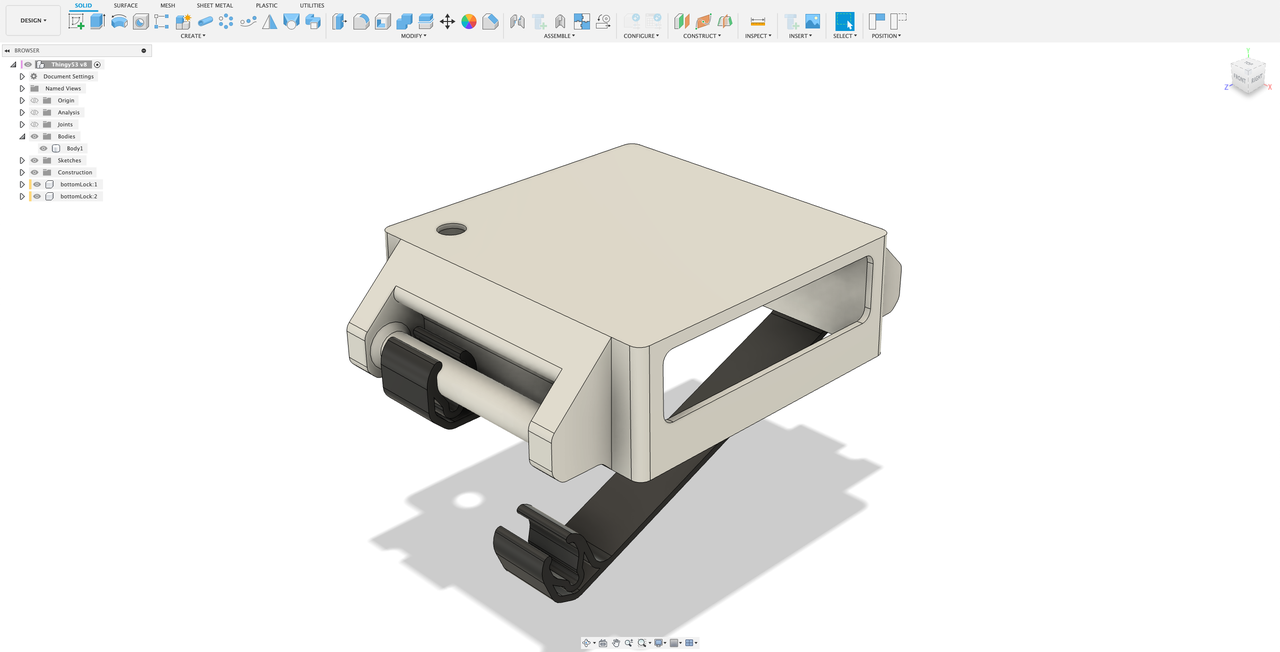Hide the bottomLock:1 component
Screen dimensions: 1280x652
37,184
